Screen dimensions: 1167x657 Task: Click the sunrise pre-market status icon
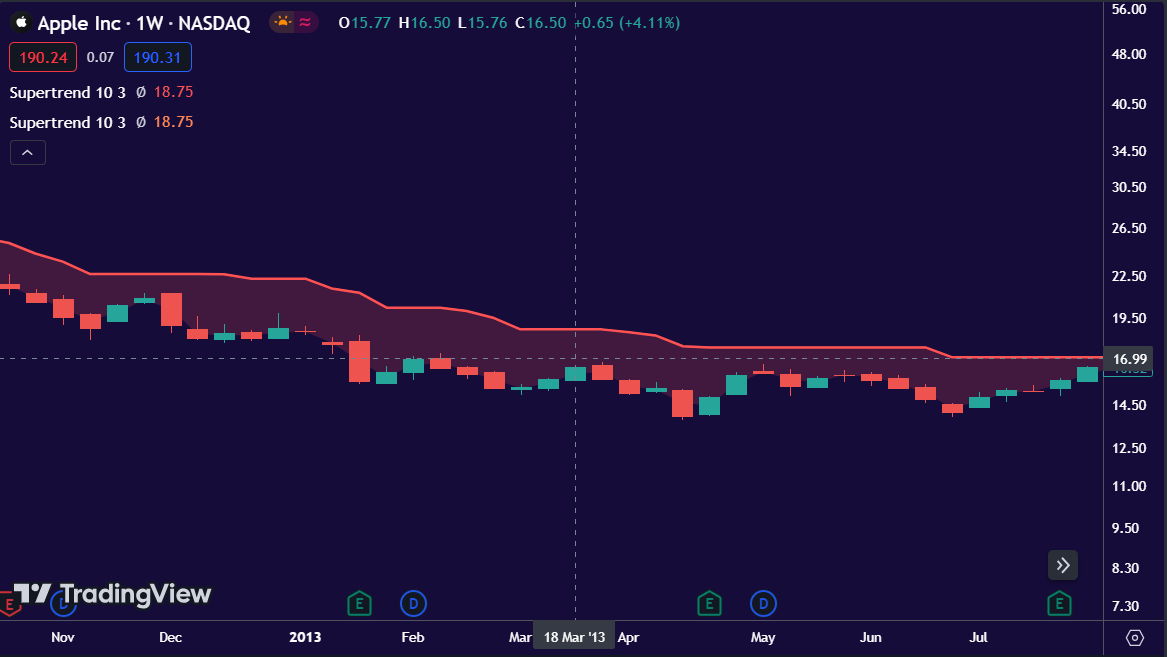(281, 21)
